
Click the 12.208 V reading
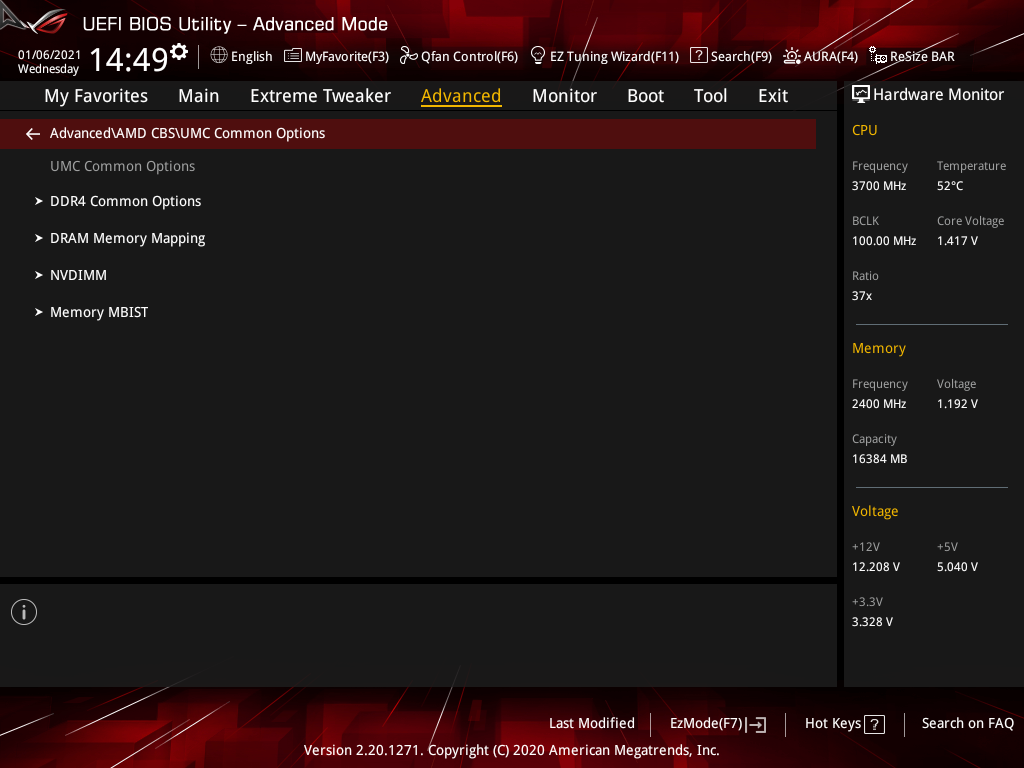(876, 567)
